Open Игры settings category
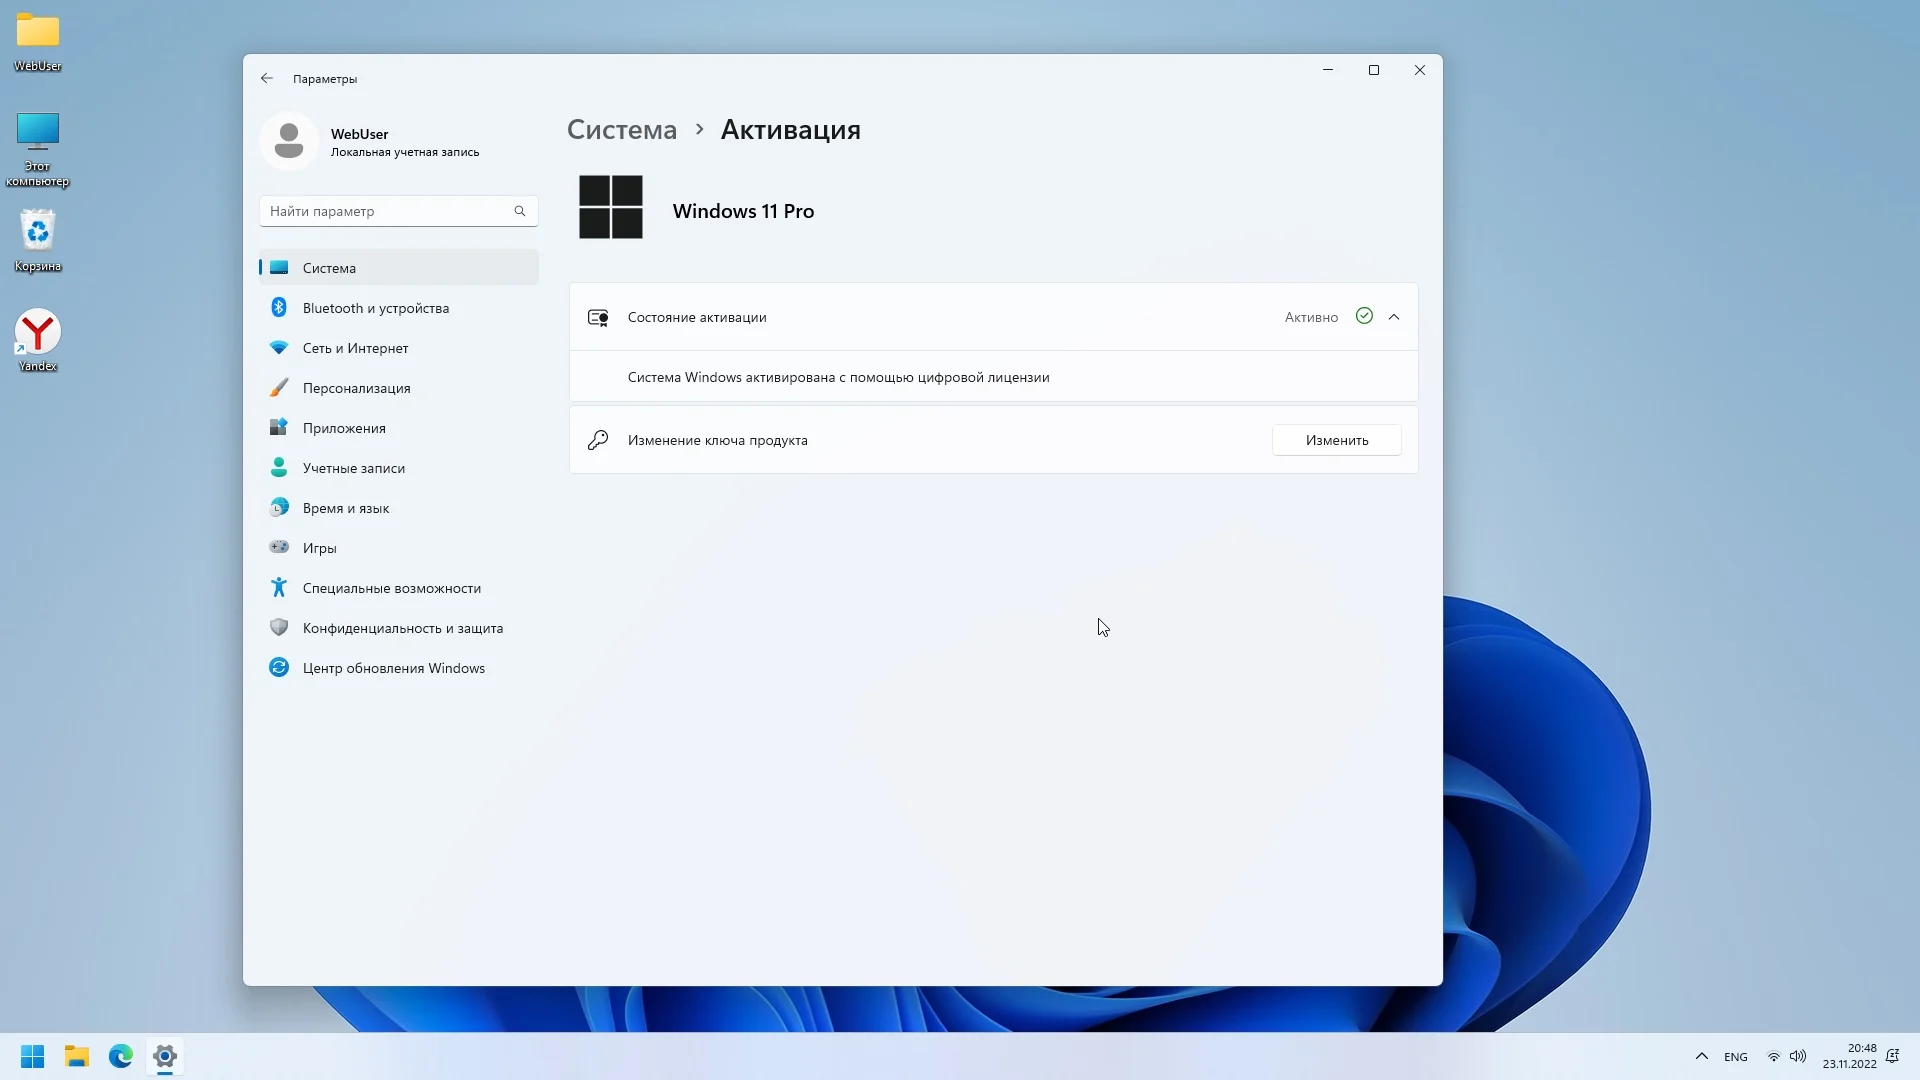1920x1080 pixels. tap(319, 548)
